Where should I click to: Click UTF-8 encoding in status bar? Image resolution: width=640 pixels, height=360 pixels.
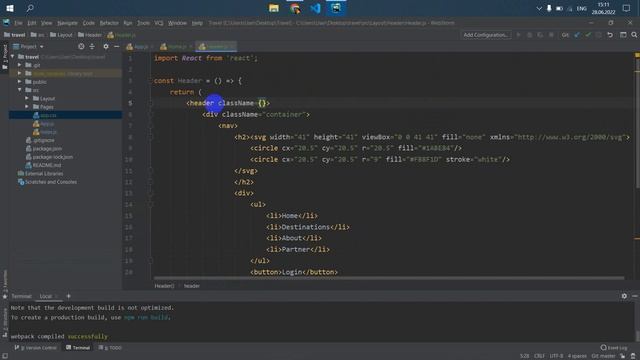tap(556, 356)
